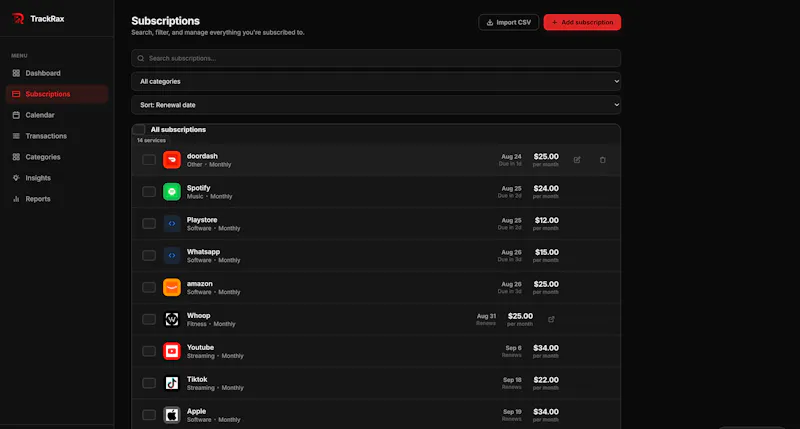This screenshot has width=800, height=429.
Task: Click the Whoop service logo
Action: pyautogui.click(x=172, y=319)
